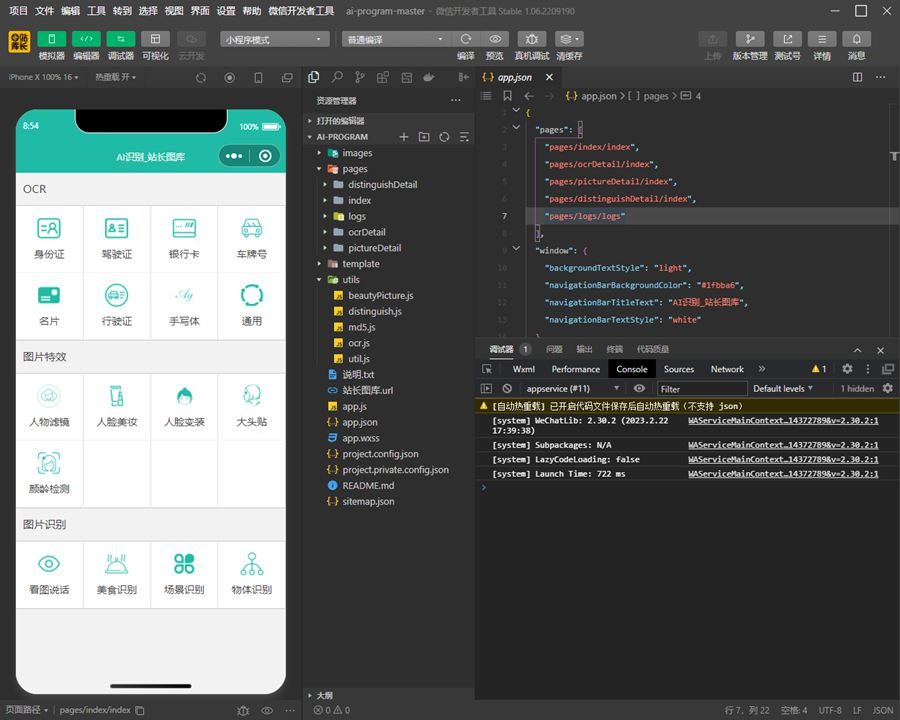Open the 小程序模式 mode dropdown
Viewport: 900px width, 720px height.
(x=275, y=40)
